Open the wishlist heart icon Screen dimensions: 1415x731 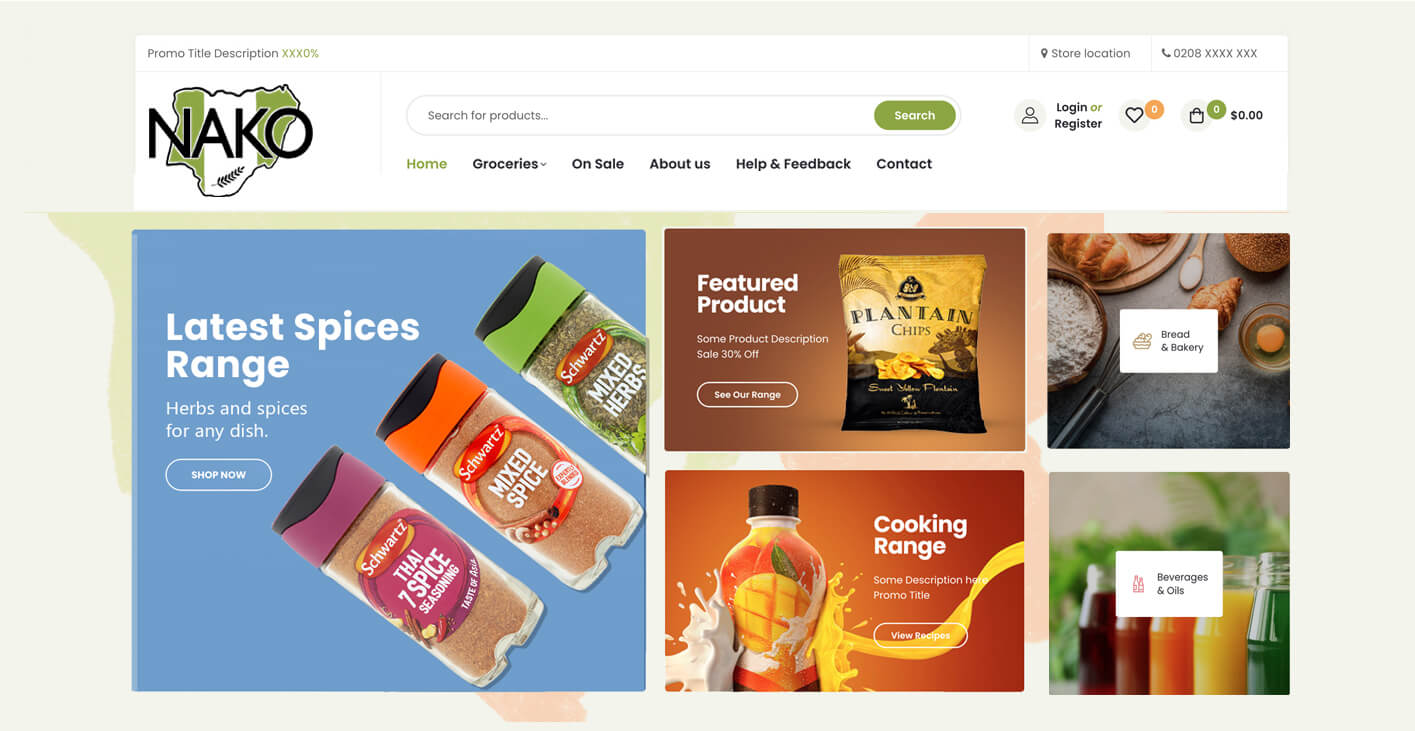pyautogui.click(x=1134, y=115)
